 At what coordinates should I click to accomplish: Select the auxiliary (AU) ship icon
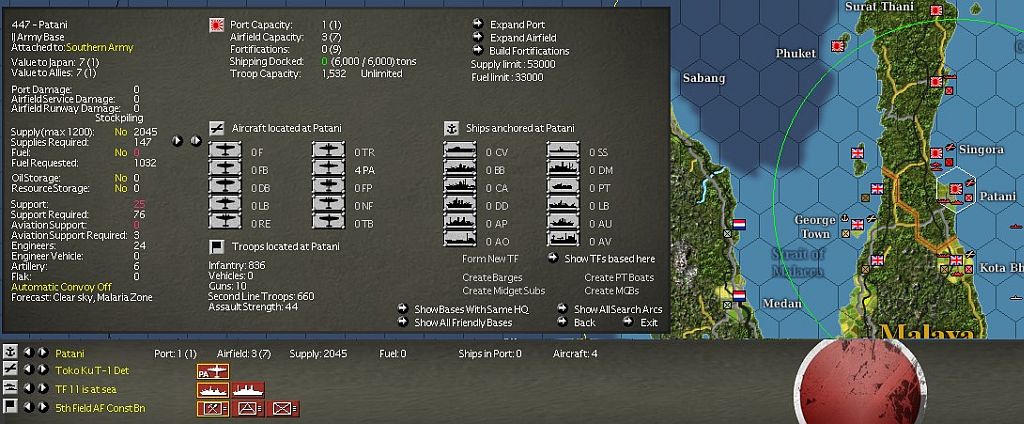[564, 222]
